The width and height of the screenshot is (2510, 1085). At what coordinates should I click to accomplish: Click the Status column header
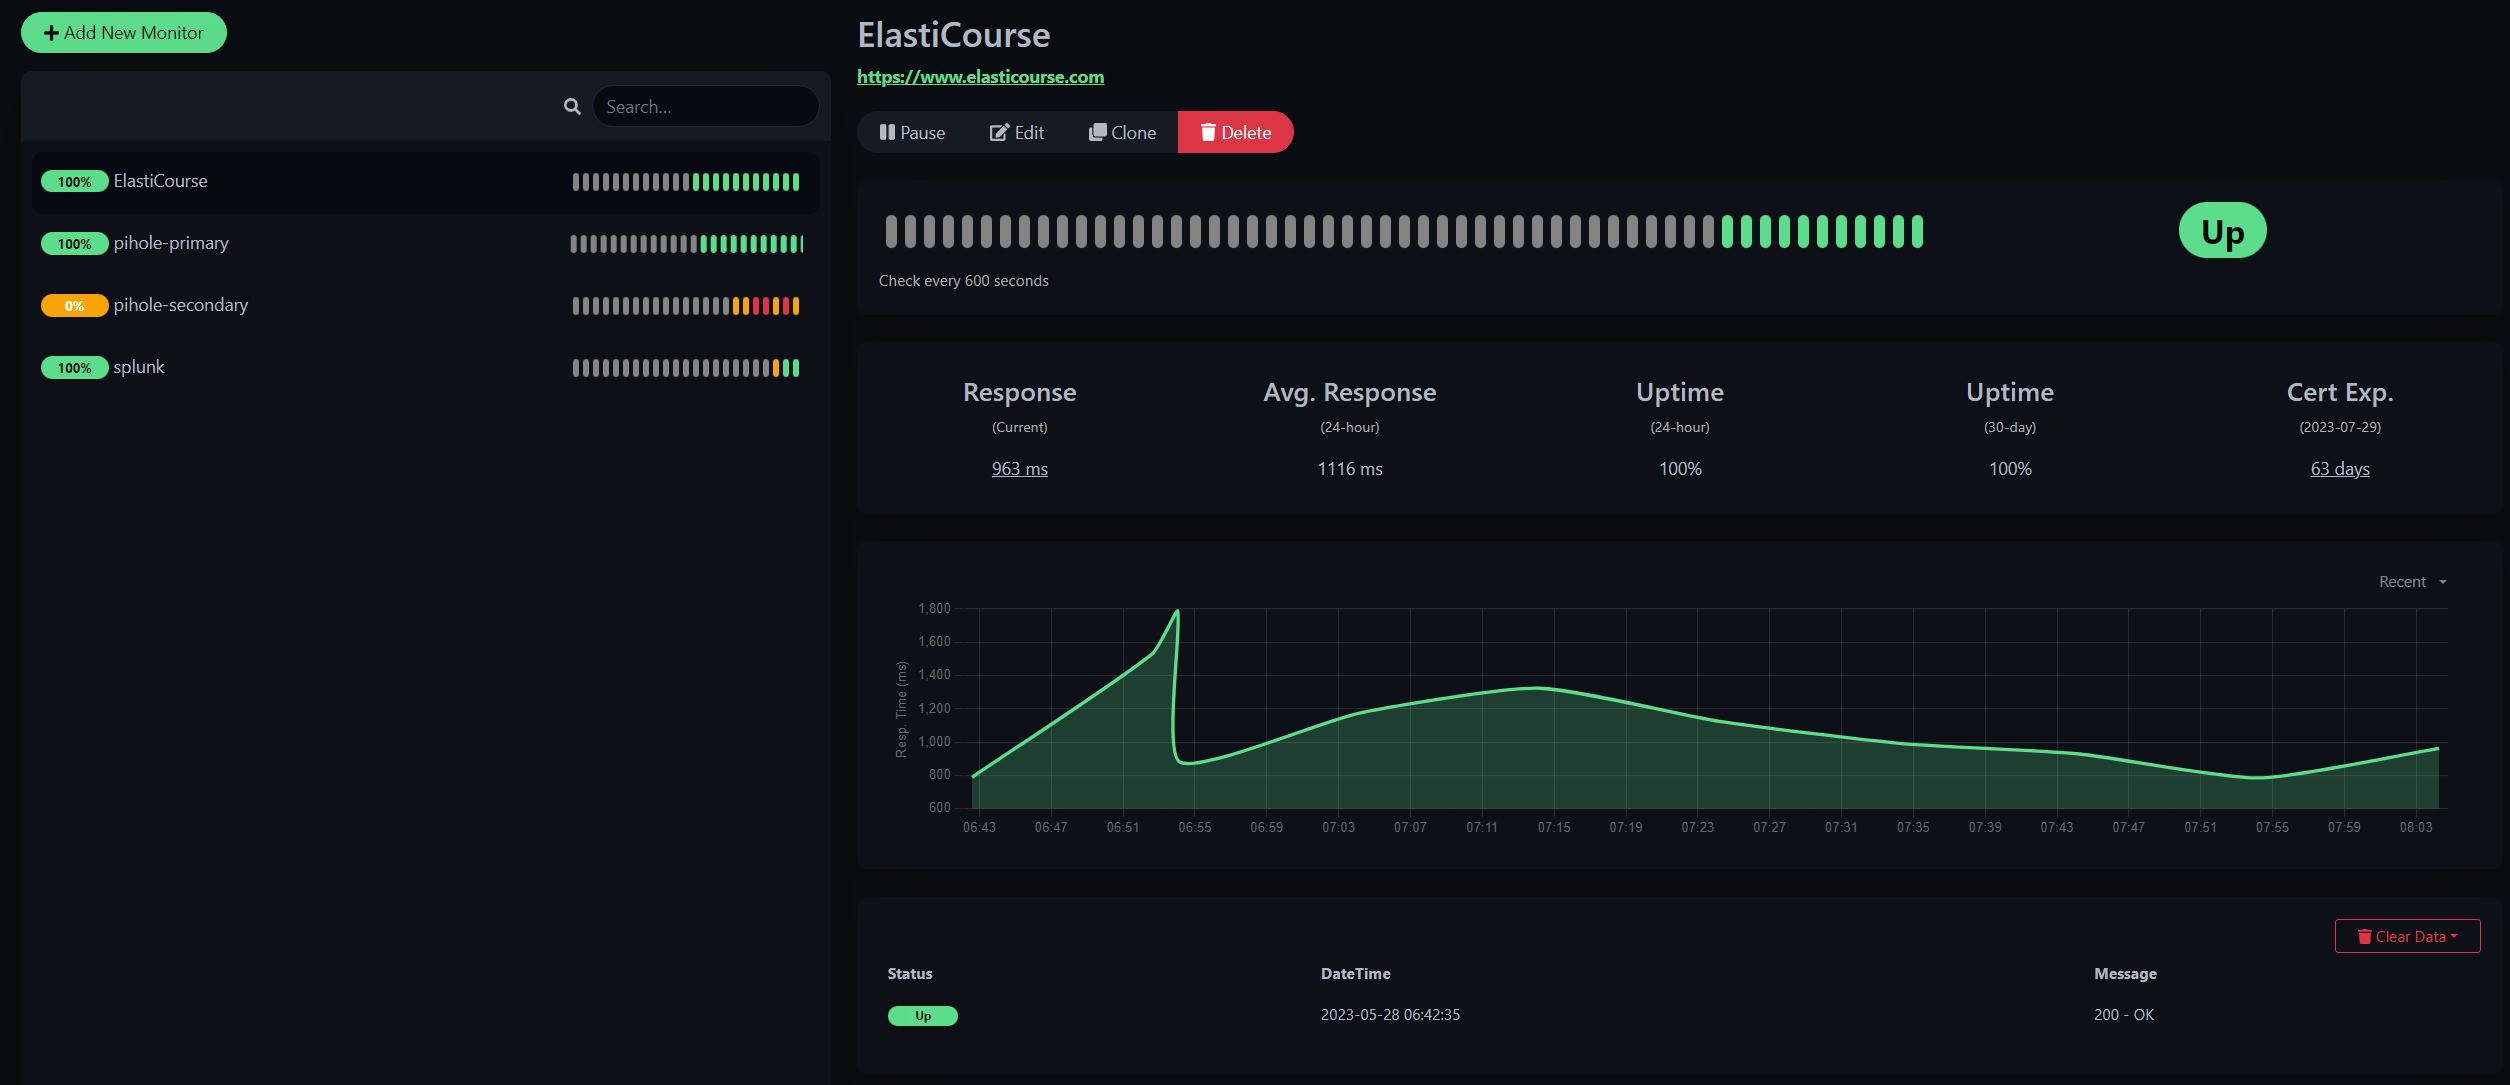910,974
